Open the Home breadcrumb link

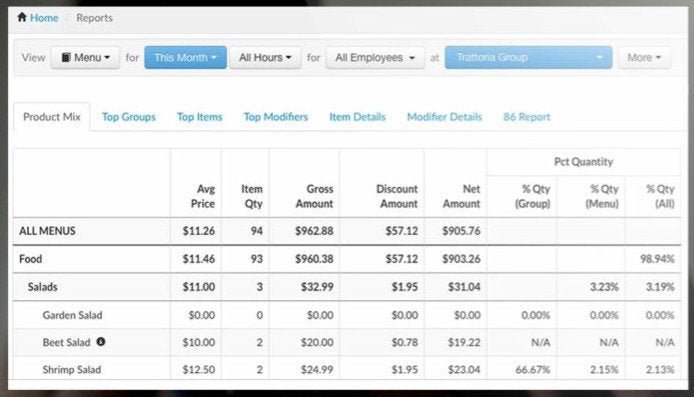coord(44,18)
